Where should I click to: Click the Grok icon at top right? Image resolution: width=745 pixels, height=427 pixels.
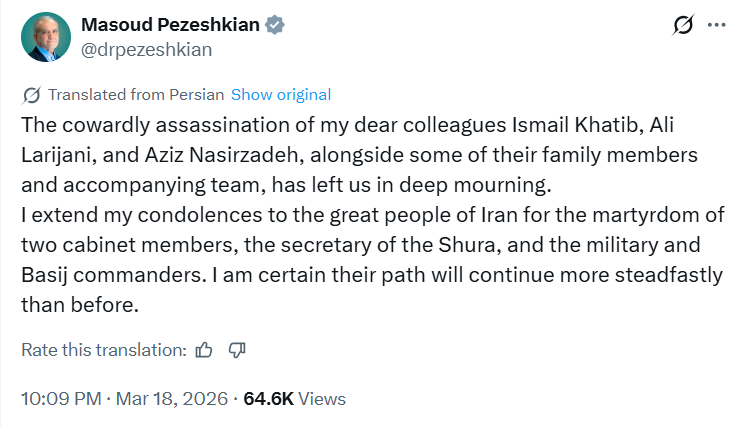coord(685,24)
